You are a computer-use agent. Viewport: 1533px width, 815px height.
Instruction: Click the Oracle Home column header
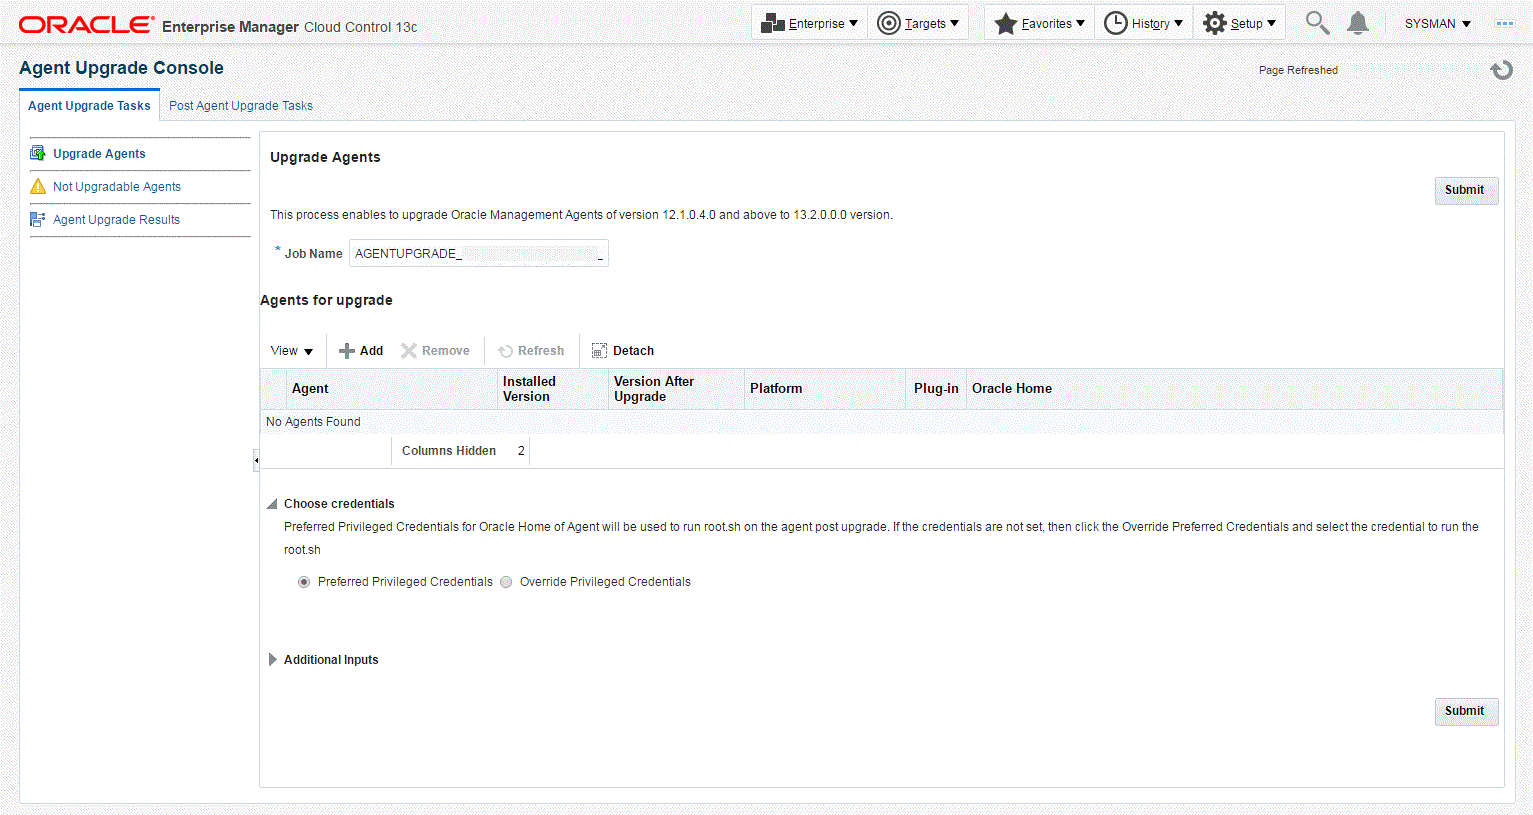coord(1234,389)
